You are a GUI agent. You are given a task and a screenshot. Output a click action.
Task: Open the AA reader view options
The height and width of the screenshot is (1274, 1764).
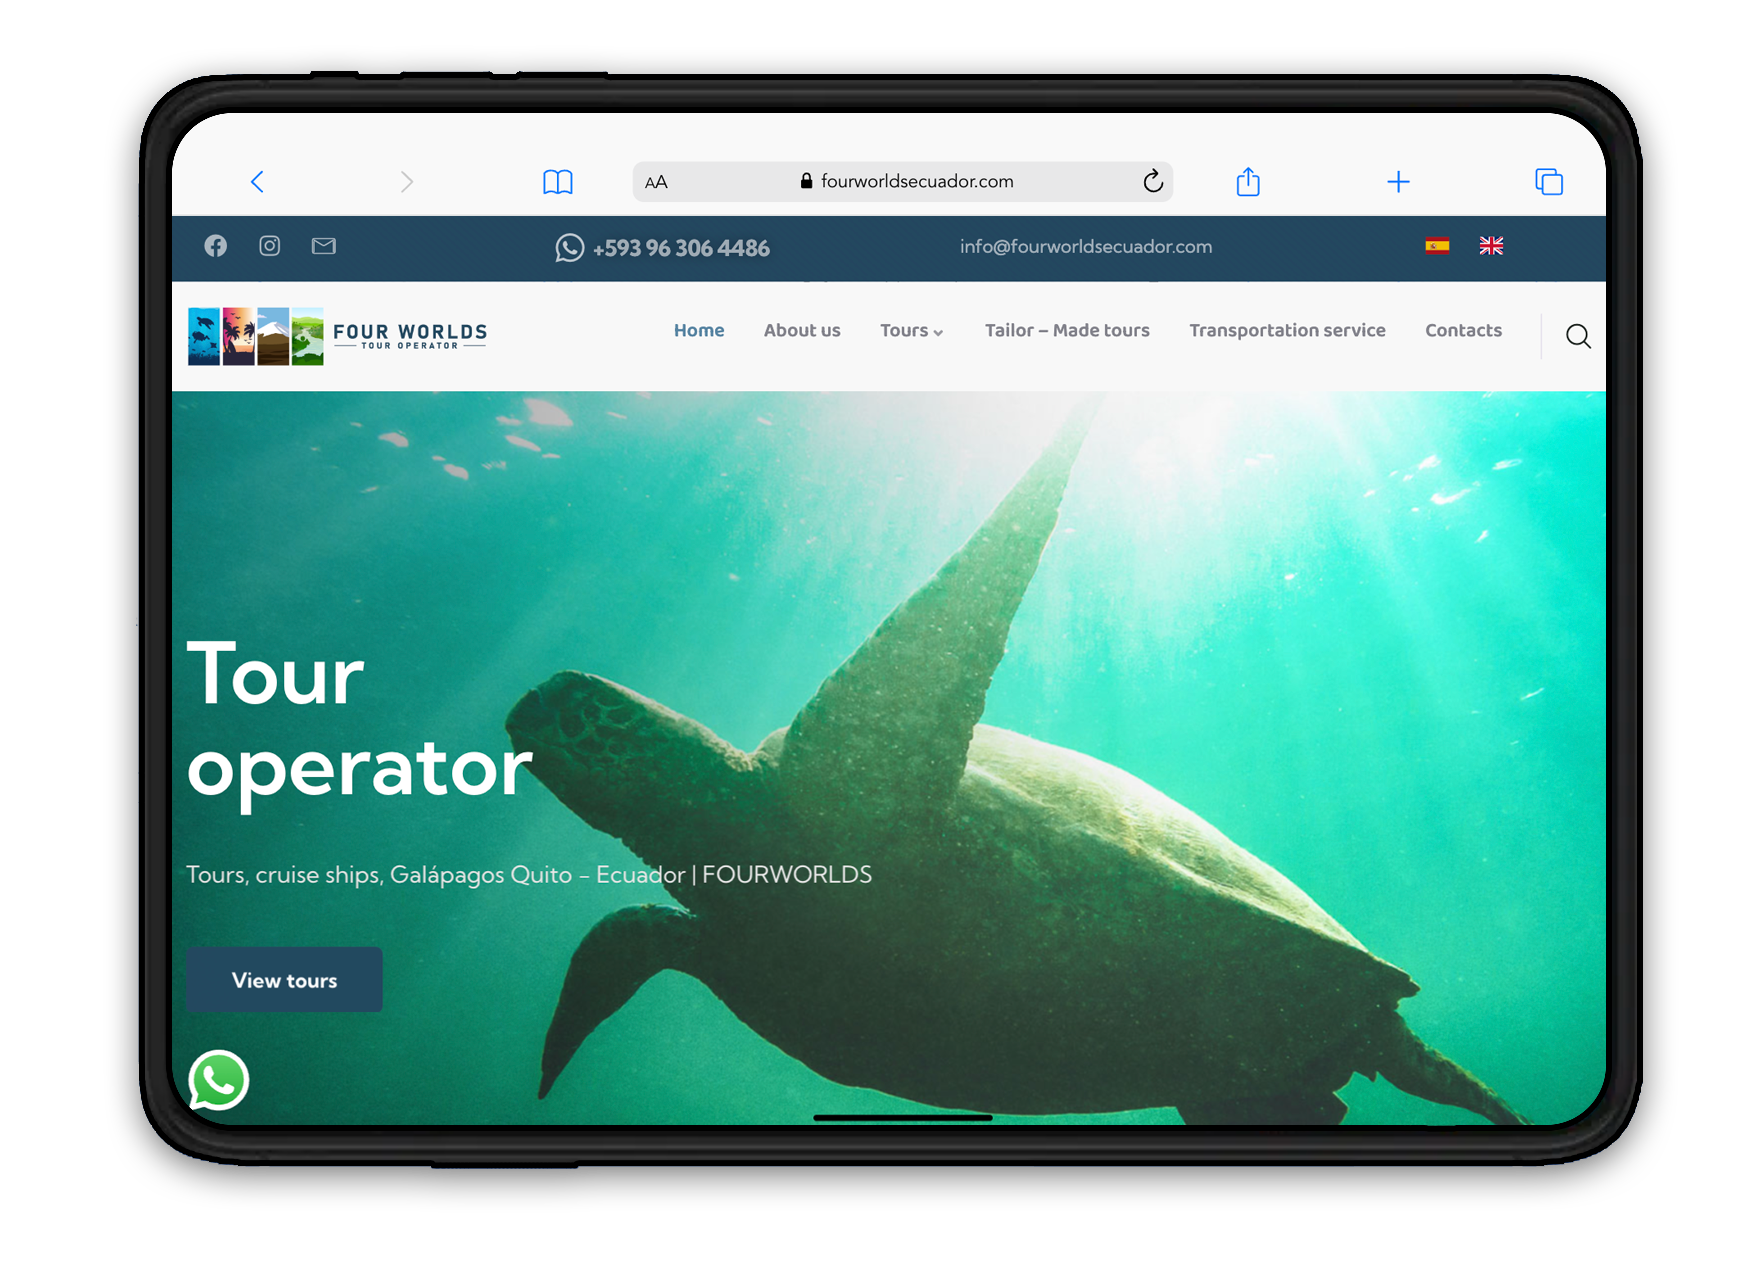point(656,182)
